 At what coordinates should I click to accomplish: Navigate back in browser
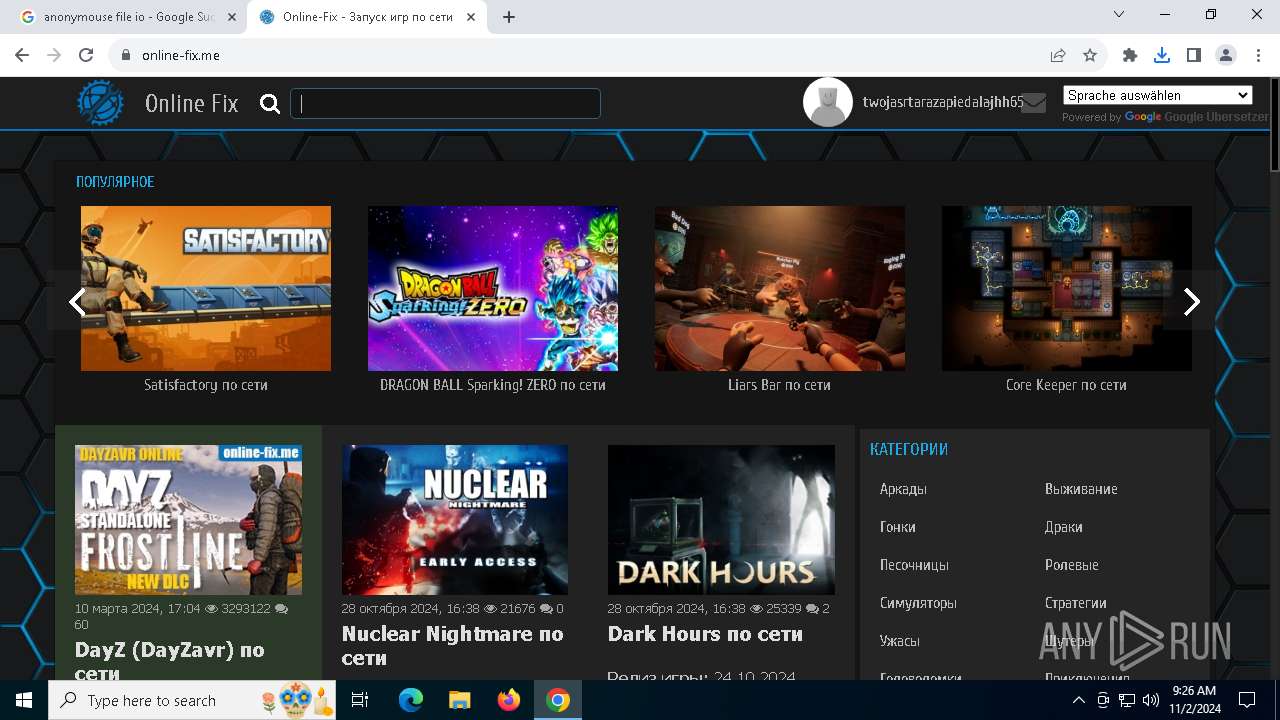coord(22,56)
